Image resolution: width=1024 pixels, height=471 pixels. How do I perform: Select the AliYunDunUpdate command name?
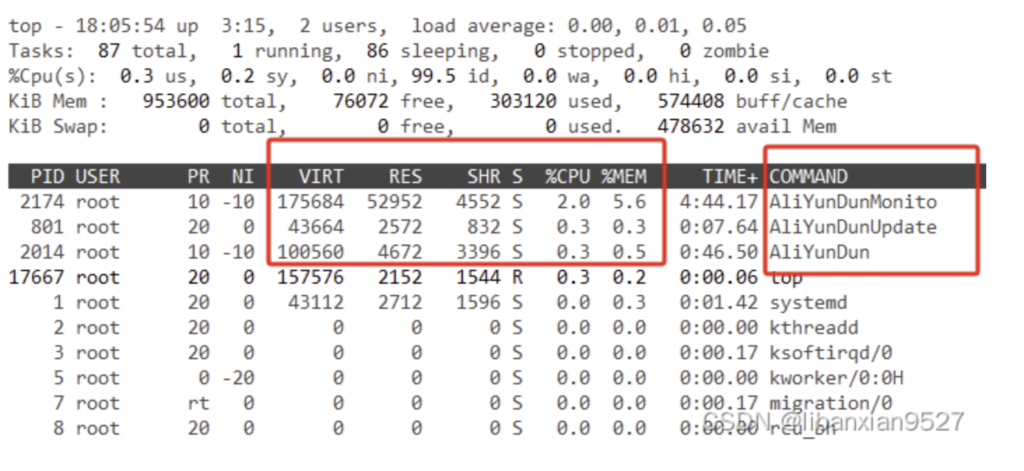853,227
